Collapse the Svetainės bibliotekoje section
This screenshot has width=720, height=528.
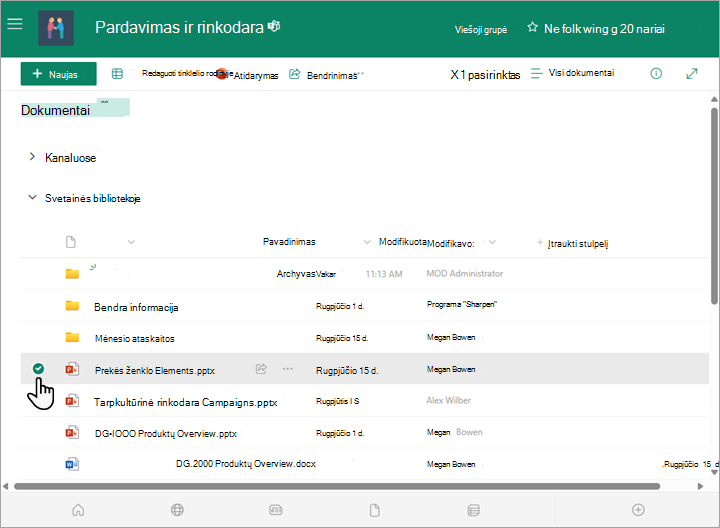[x=32, y=197]
